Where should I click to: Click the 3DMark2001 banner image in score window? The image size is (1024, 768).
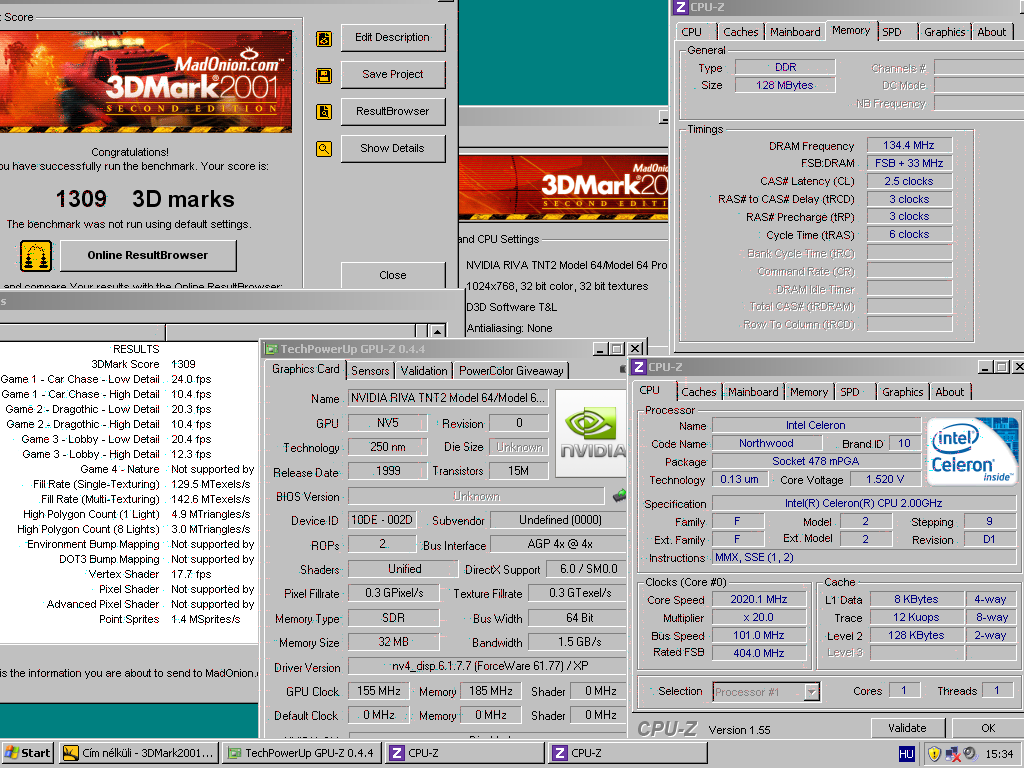pos(146,82)
